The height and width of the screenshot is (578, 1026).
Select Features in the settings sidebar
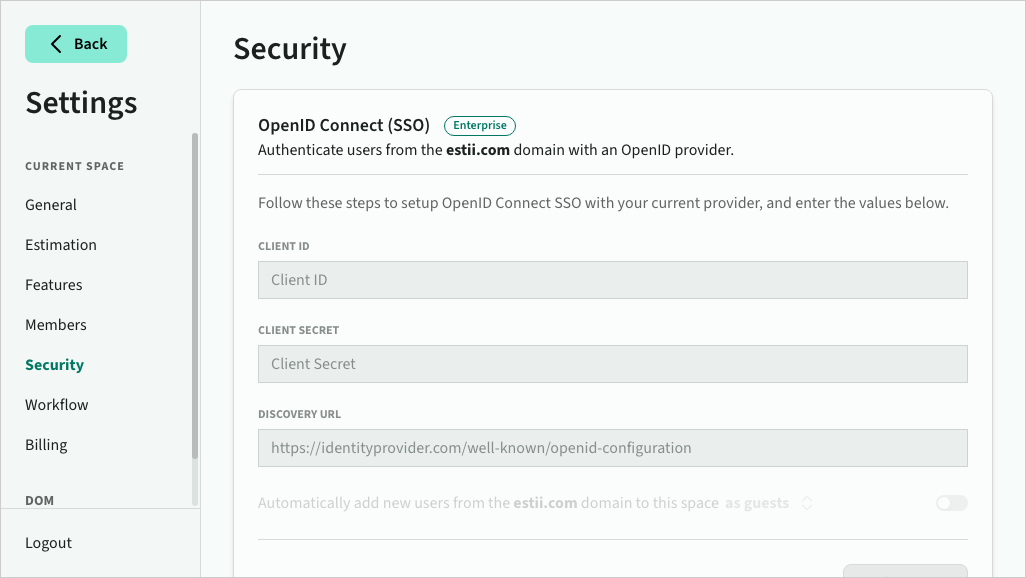(54, 285)
